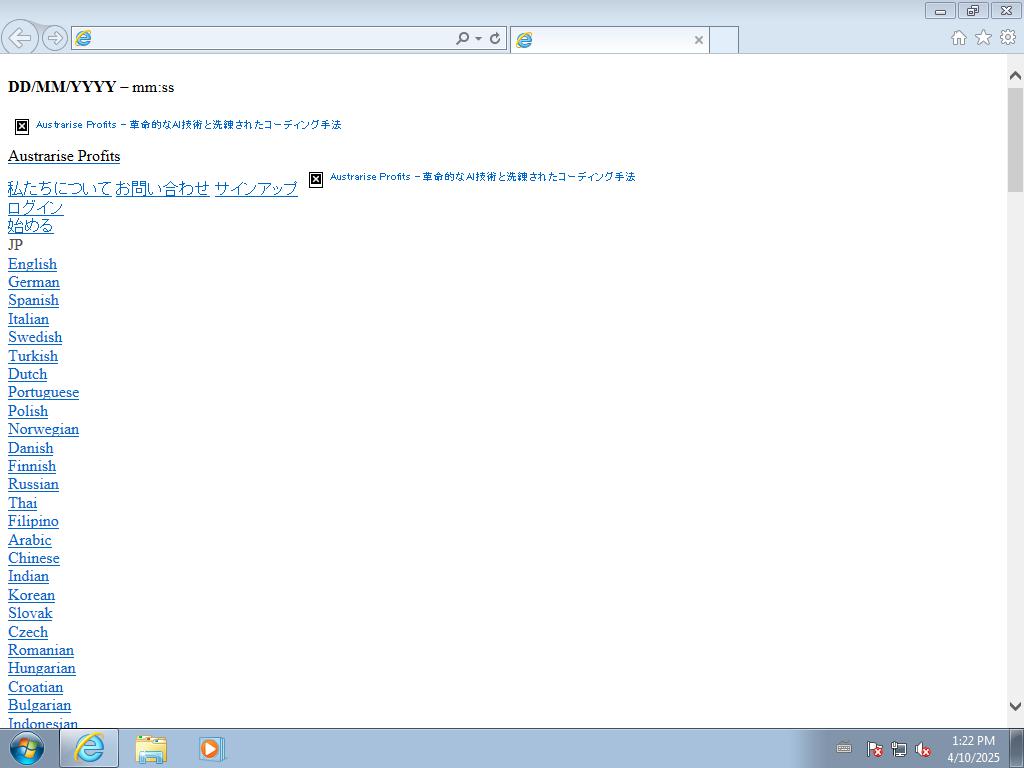Screen dimensions: 1024x768
Task: Go back using the browser Back arrow
Action: (x=20, y=38)
